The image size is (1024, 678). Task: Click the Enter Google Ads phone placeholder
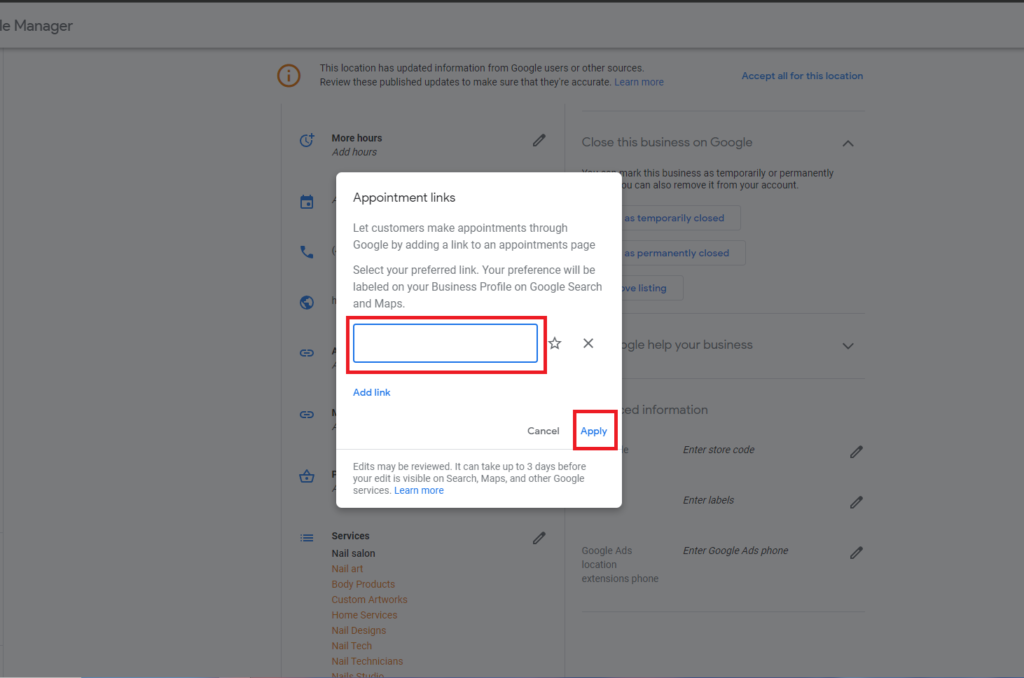pos(735,551)
